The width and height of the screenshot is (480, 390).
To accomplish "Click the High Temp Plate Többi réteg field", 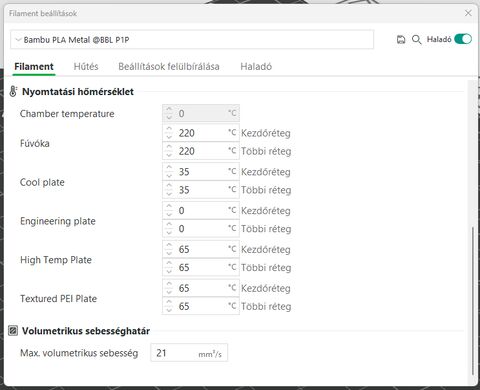I will (x=201, y=267).
